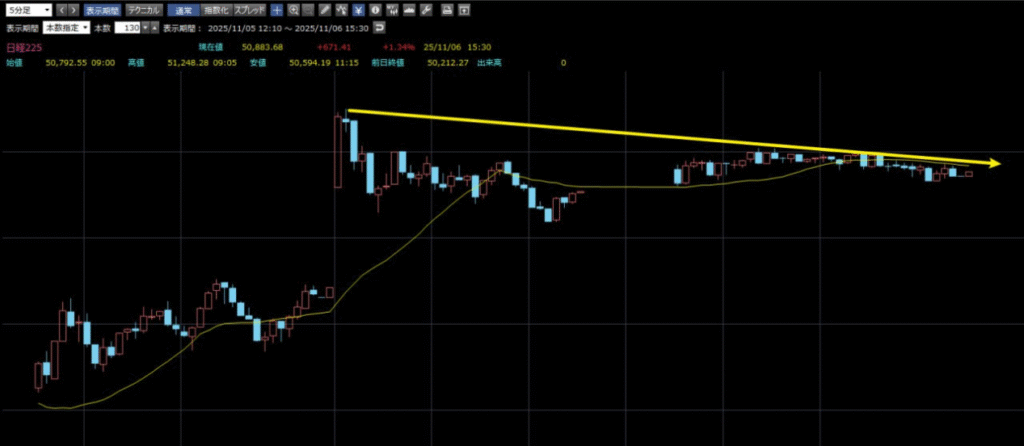Click the pop-out window icon

click(x=463, y=10)
